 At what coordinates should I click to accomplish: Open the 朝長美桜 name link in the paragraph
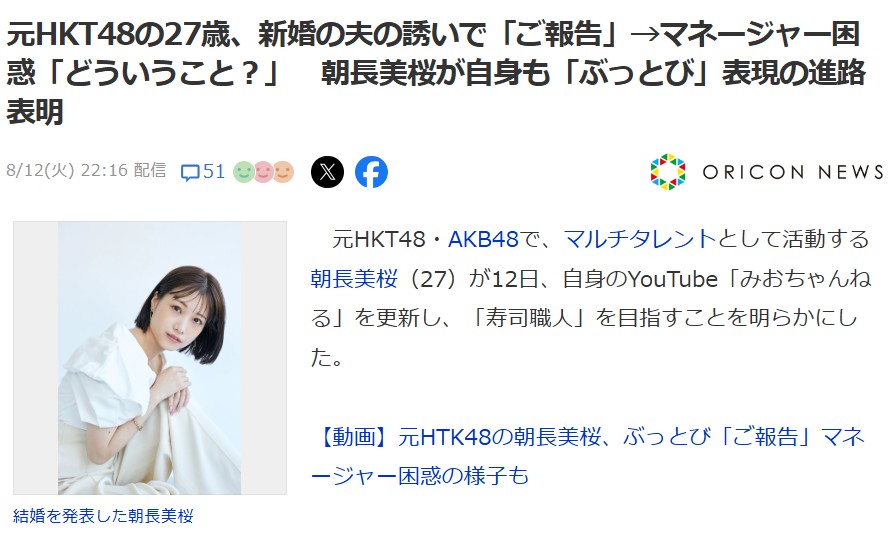click(354, 278)
